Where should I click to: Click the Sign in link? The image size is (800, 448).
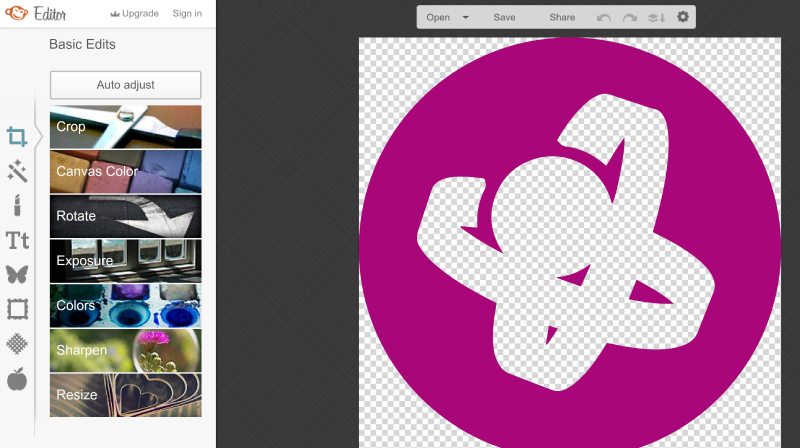(187, 14)
